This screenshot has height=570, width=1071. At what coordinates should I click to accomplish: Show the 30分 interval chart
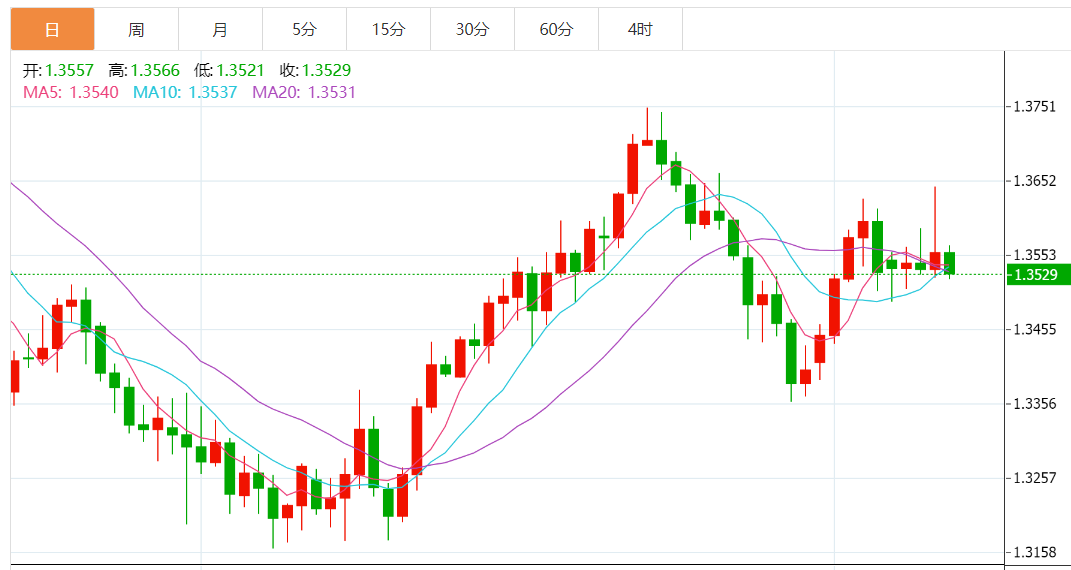(472, 30)
